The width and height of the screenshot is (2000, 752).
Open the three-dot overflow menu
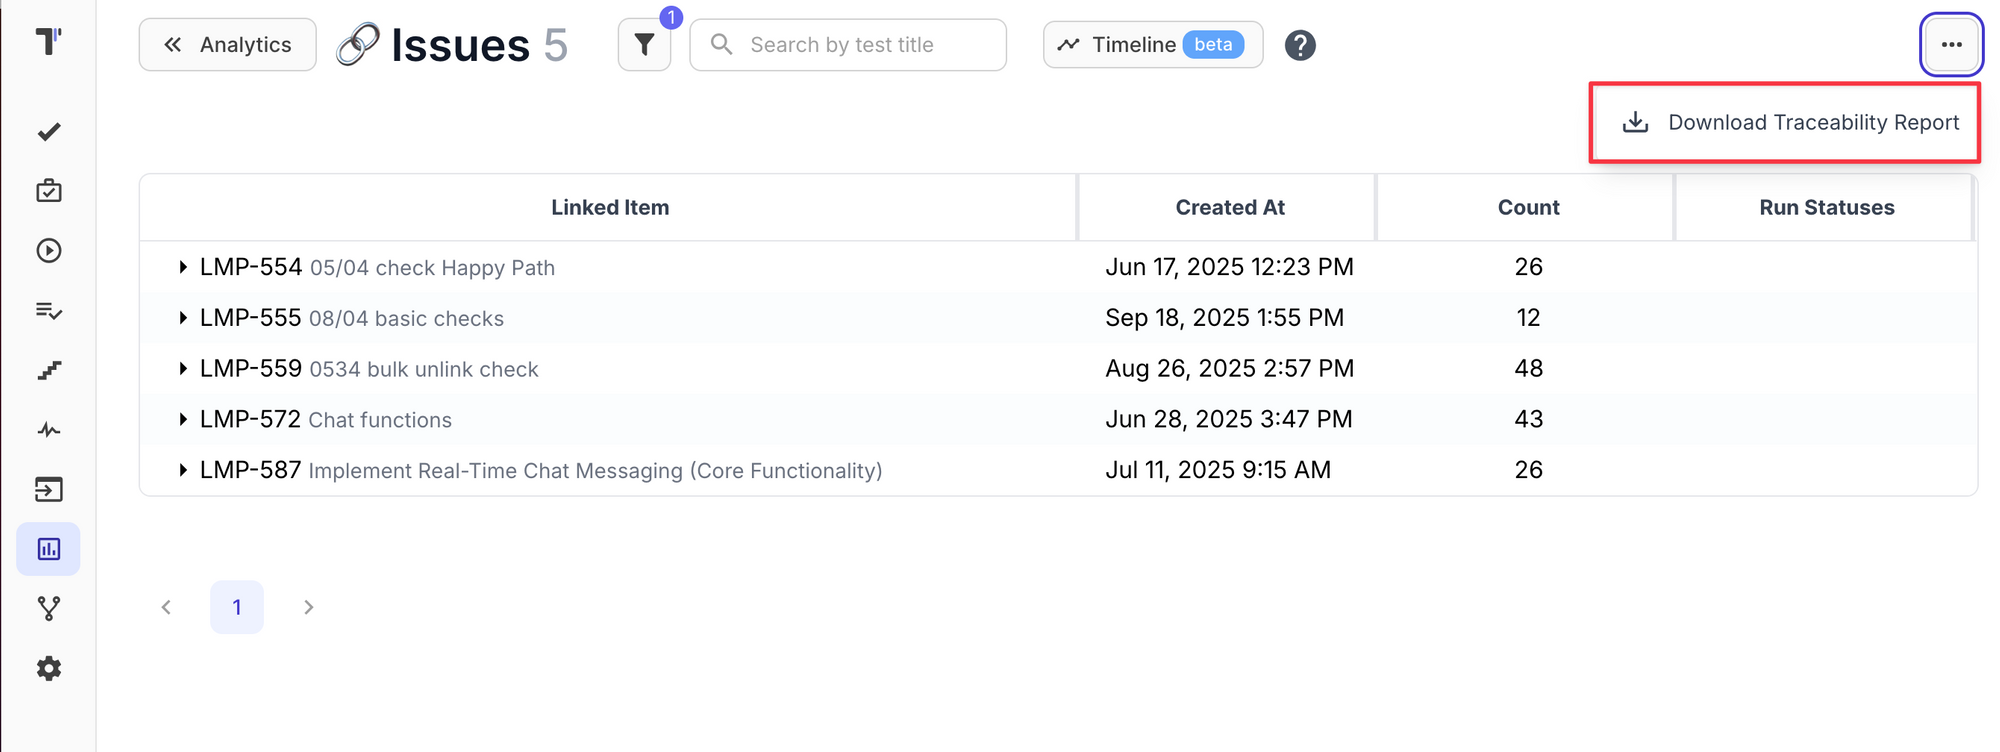pyautogui.click(x=1950, y=44)
